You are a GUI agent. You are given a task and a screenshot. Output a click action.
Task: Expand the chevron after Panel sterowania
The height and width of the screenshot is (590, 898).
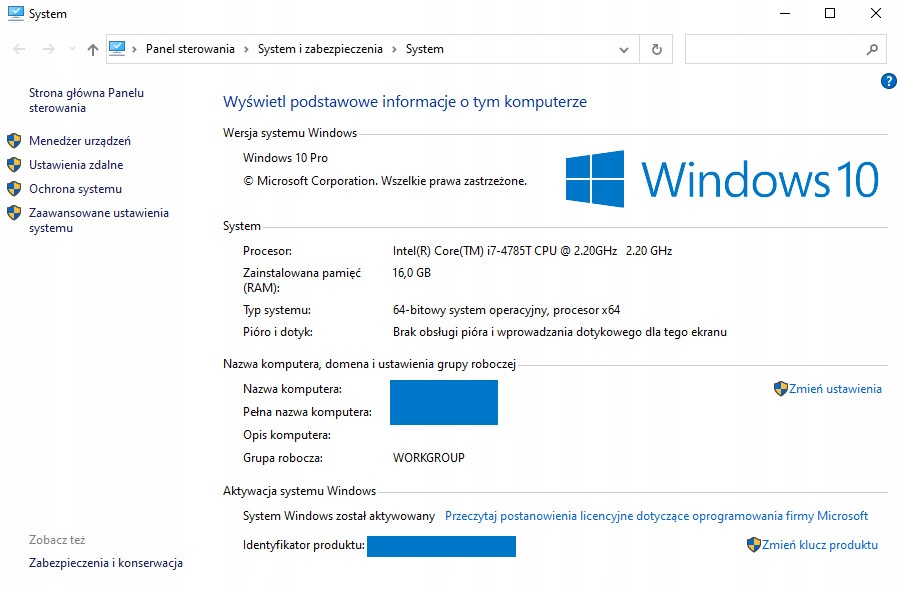tap(246, 49)
